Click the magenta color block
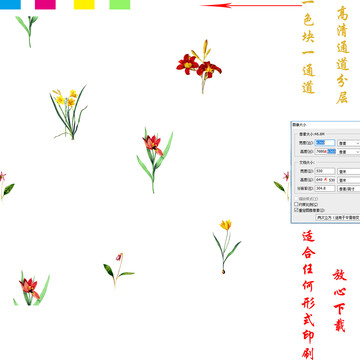 (x=45, y=4)
